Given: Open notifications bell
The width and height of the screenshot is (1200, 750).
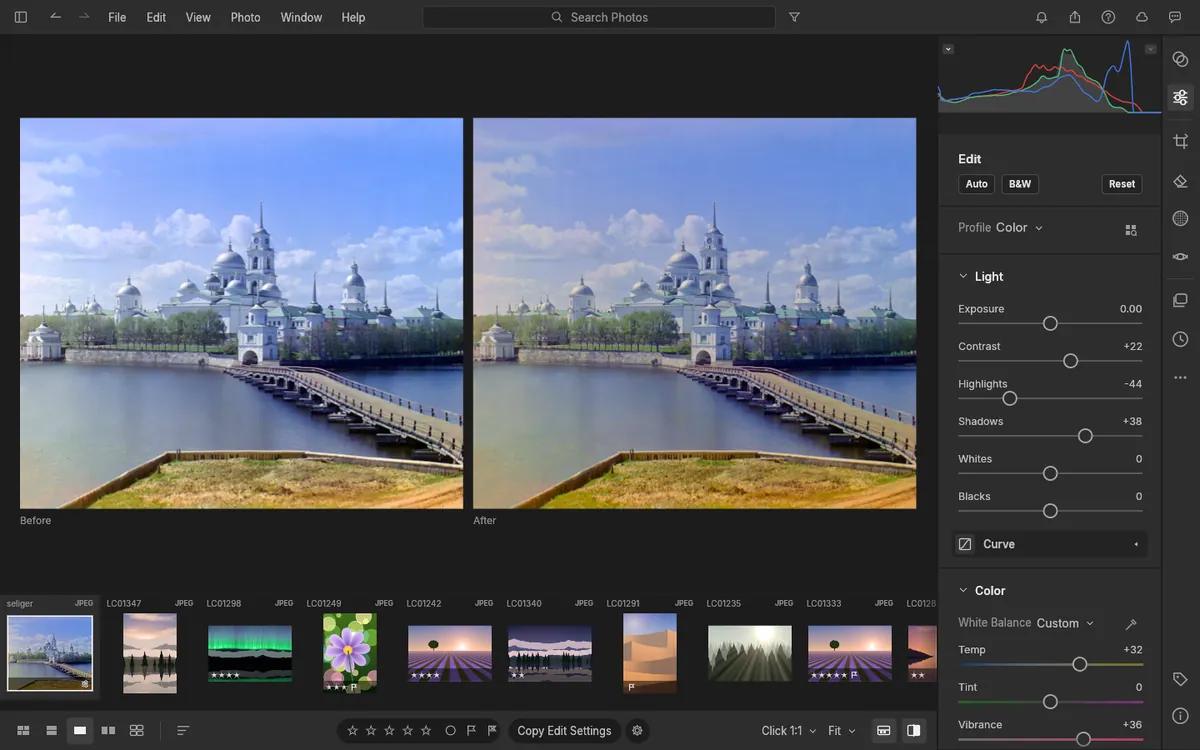Looking at the screenshot, I should click(1042, 17).
